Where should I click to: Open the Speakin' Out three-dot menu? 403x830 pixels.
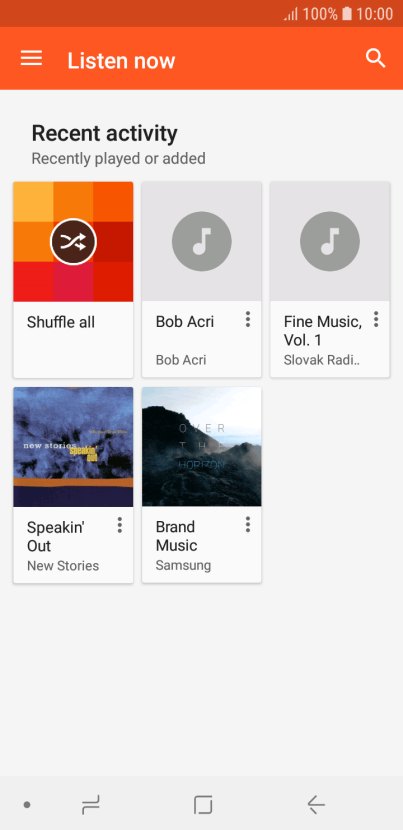pos(120,525)
